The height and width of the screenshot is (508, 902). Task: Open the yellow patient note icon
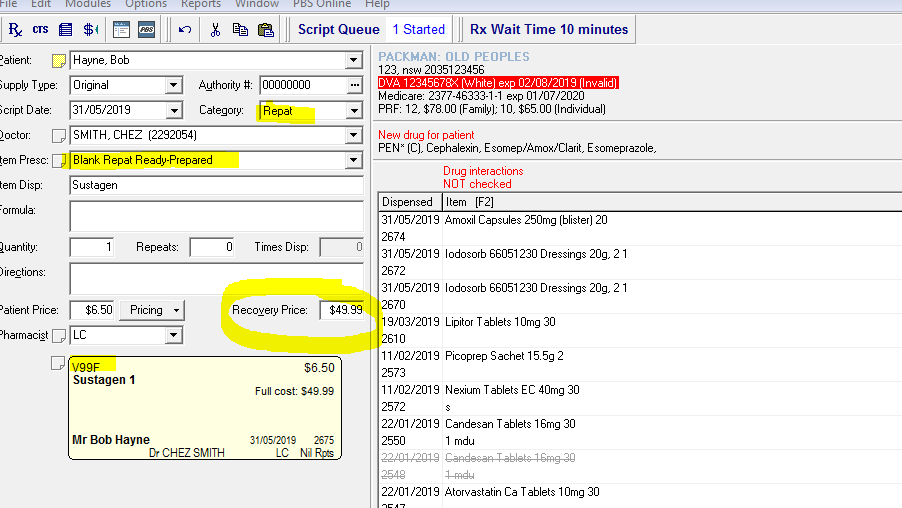point(59,61)
